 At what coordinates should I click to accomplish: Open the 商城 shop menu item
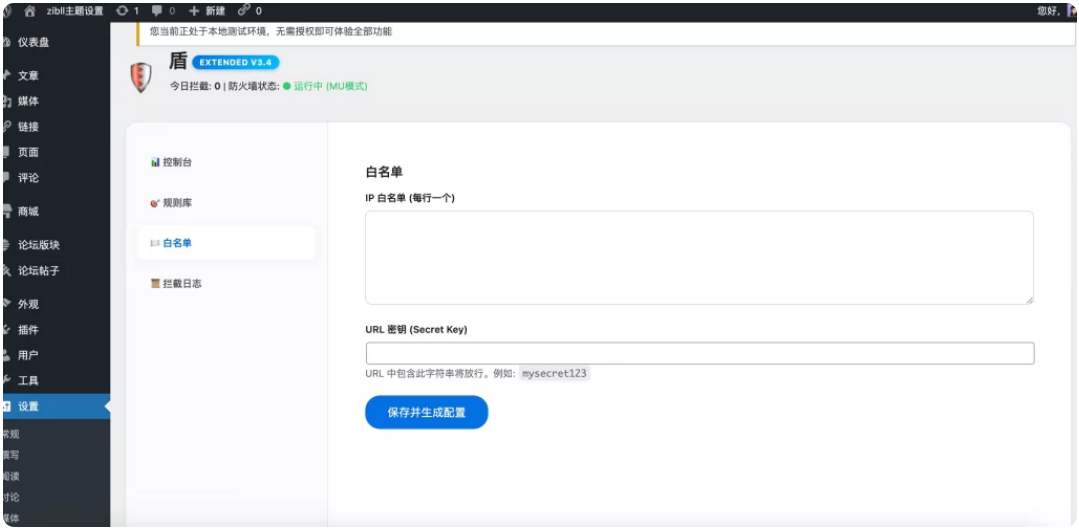(28, 211)
